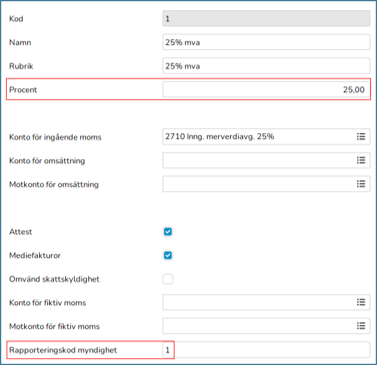Enable Omvänd skattskyldighet checkbox
This screenshot has height=365, width=377.
coord(168,279)
